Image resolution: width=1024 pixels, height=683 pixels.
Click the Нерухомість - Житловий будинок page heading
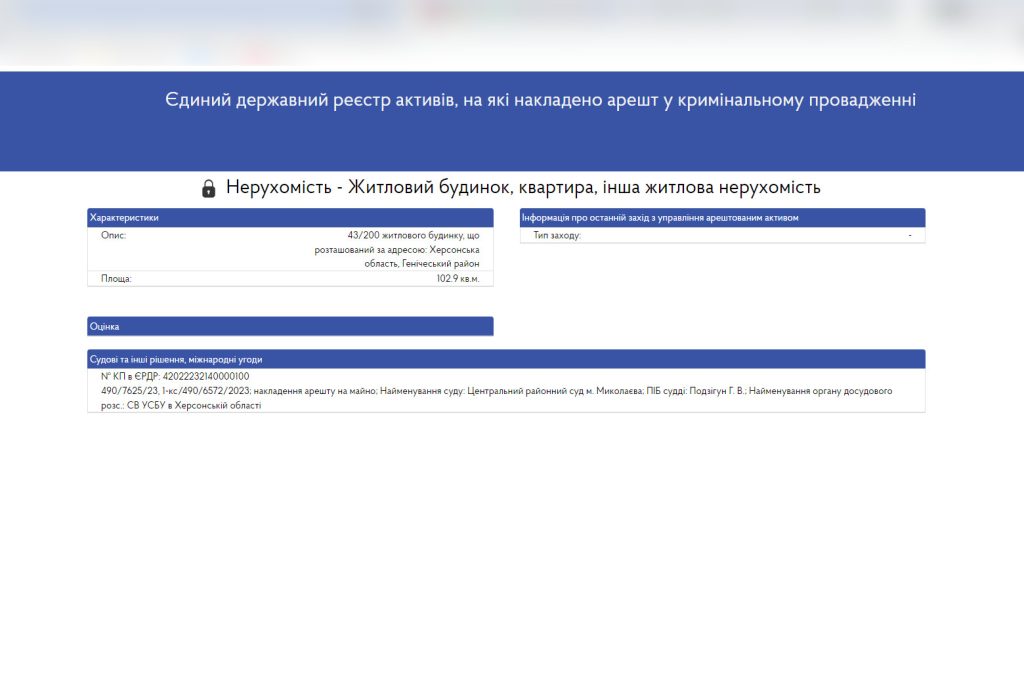(x=523, y=188)
